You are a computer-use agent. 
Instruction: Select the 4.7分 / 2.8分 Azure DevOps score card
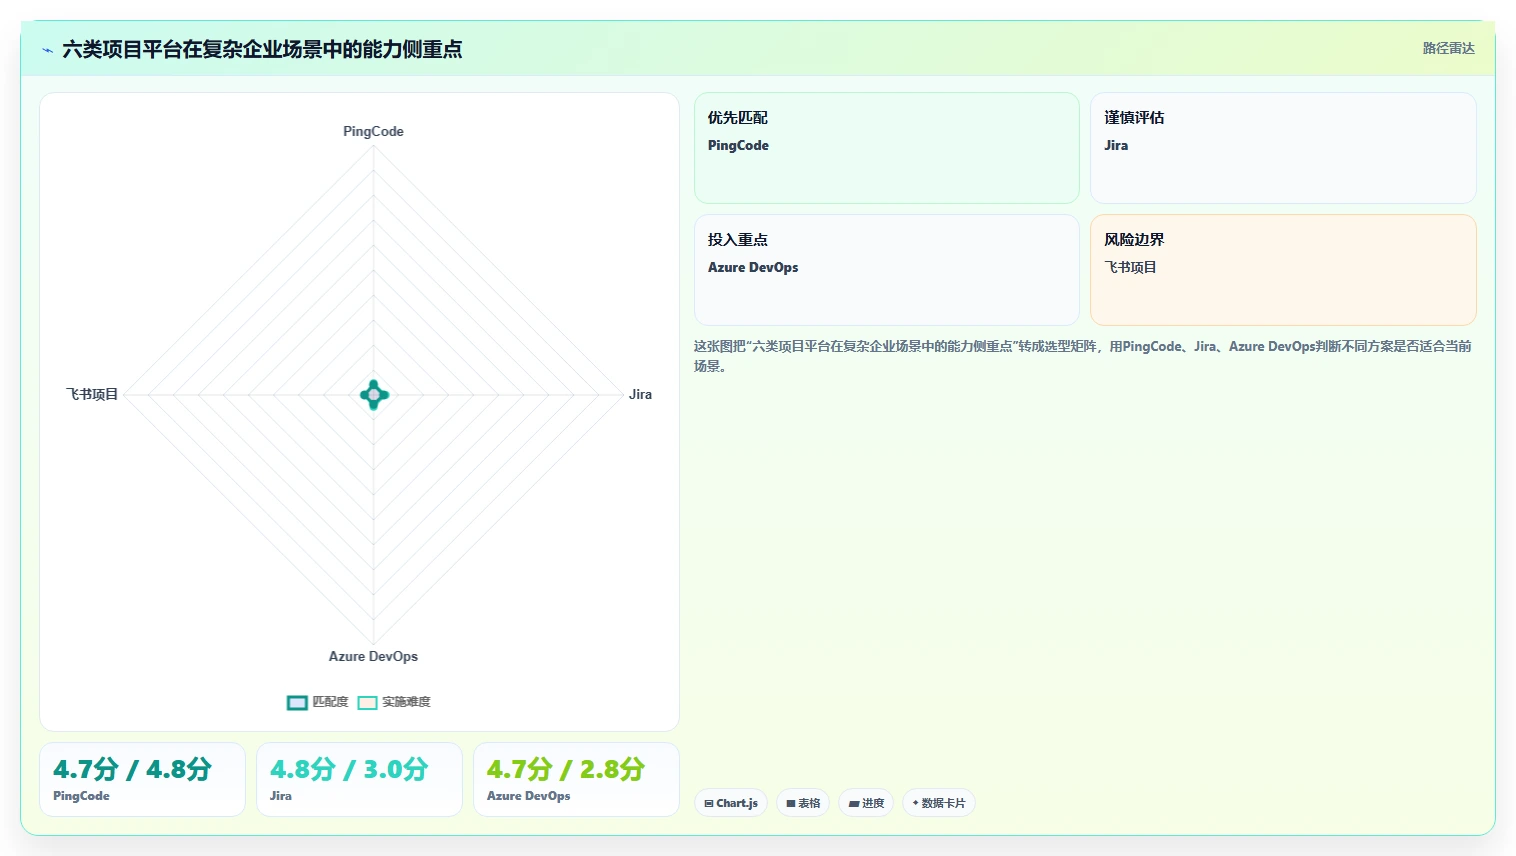point(576,780)
